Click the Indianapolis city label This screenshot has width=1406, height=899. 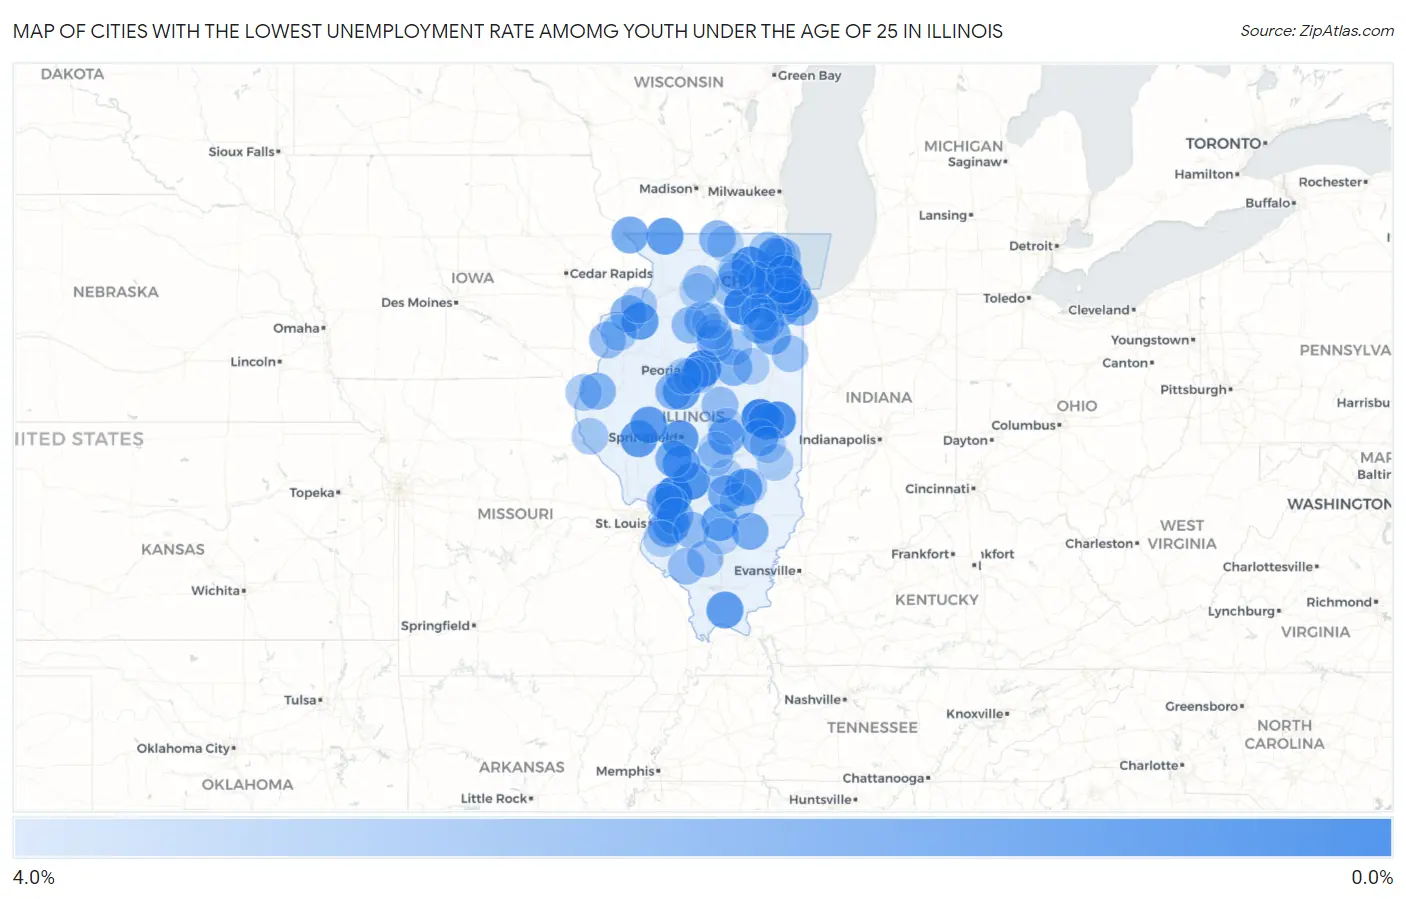click(x=840, y=439)
